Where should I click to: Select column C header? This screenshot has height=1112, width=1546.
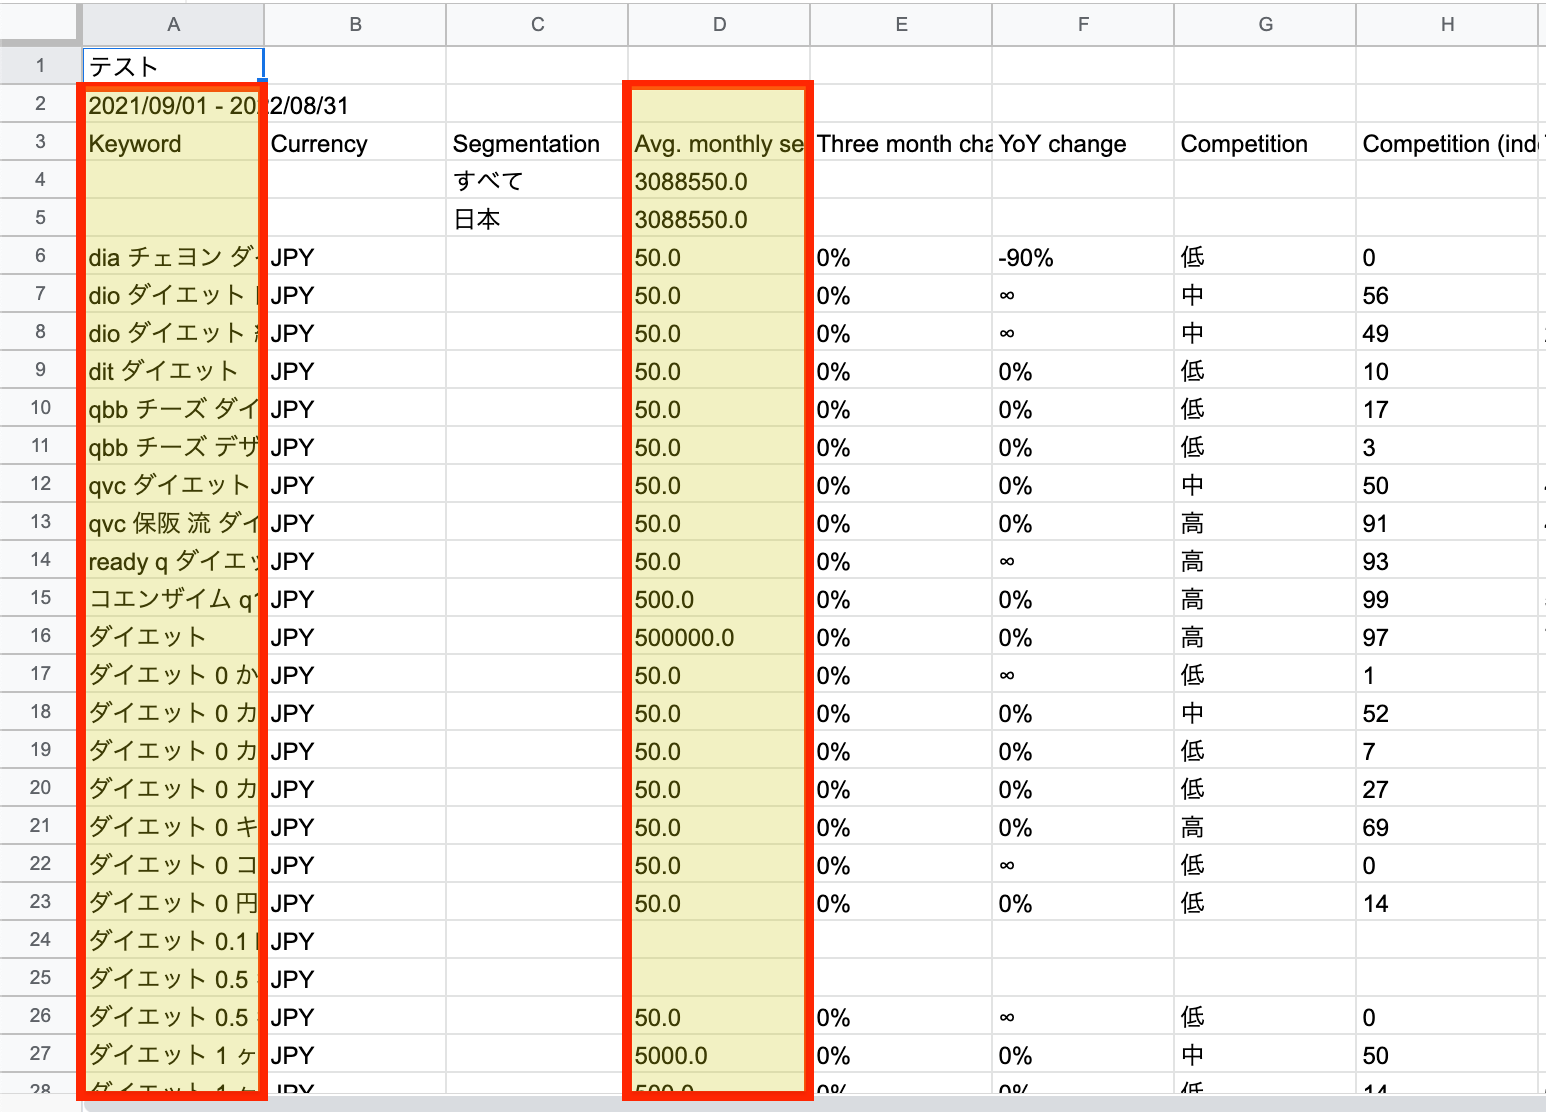click(x=537, y=24)
